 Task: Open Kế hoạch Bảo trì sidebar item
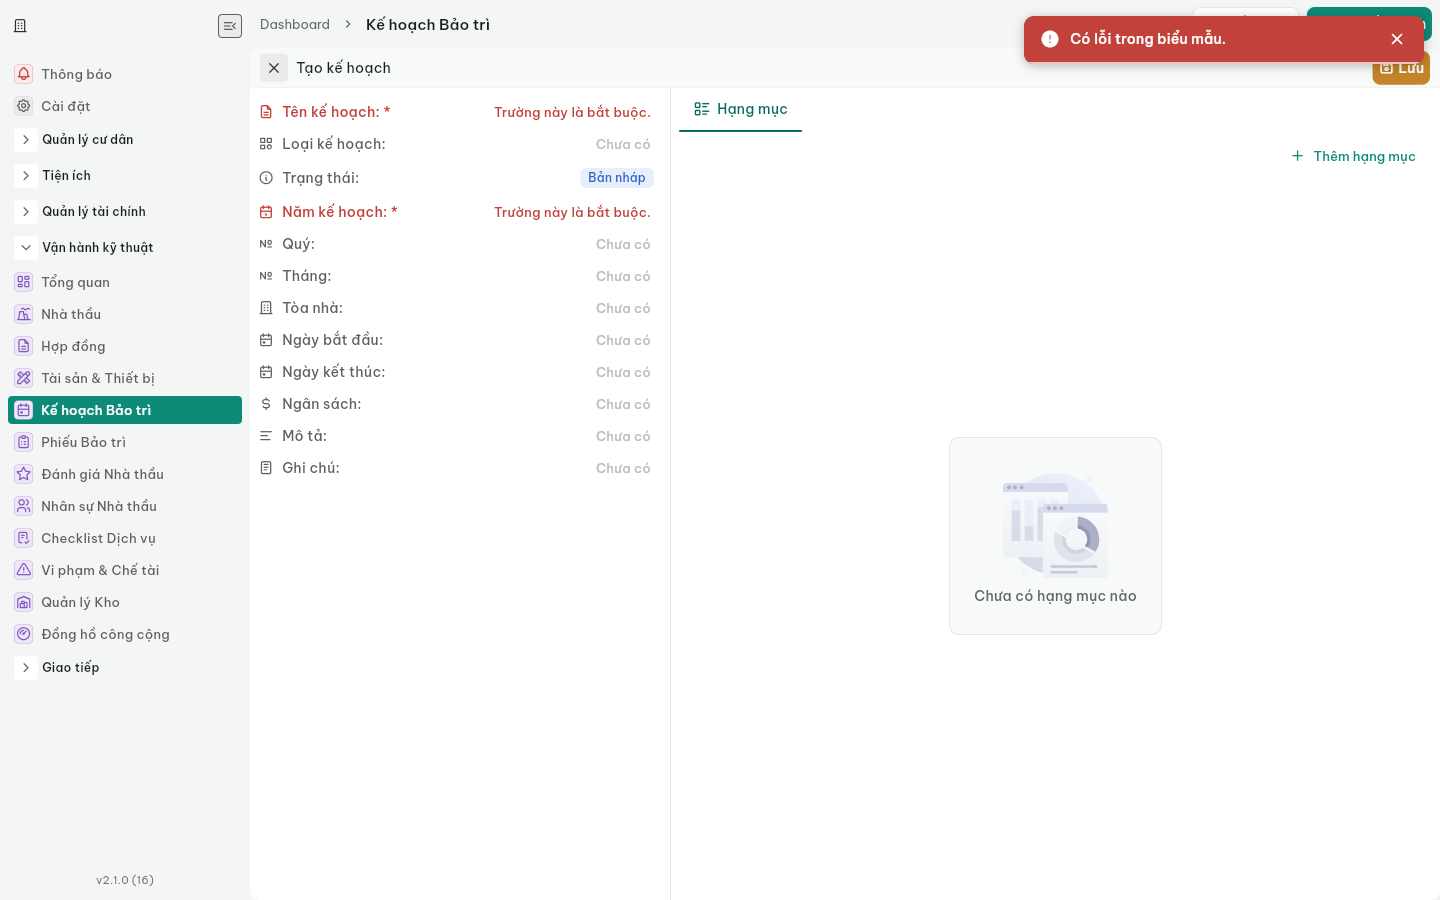[125, 410]
